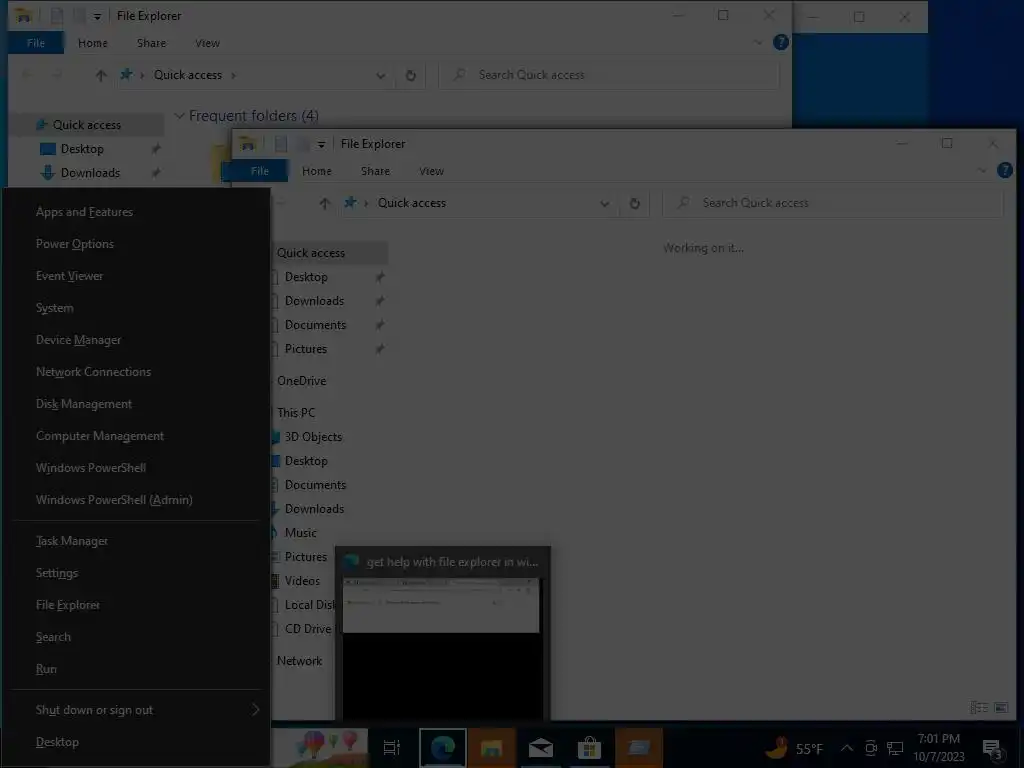Open Task View on the taskbar

(391, 748)
